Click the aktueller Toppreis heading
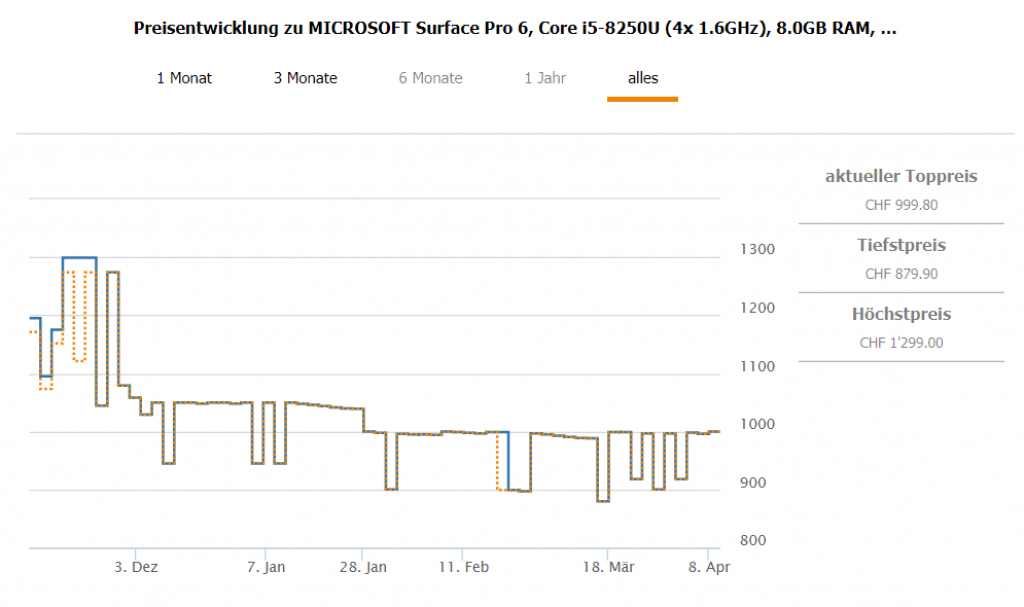The height and width of the screenshot is (607, 1024). pyautogui.click(x=901, y=176)
